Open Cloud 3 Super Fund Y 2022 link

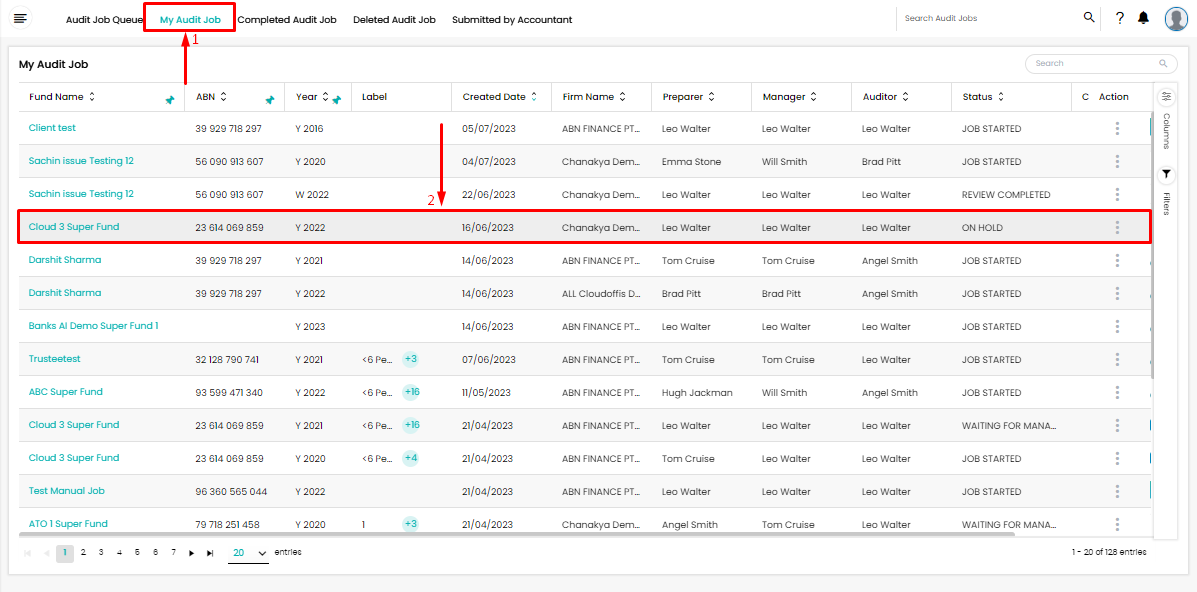click(74, 227)
